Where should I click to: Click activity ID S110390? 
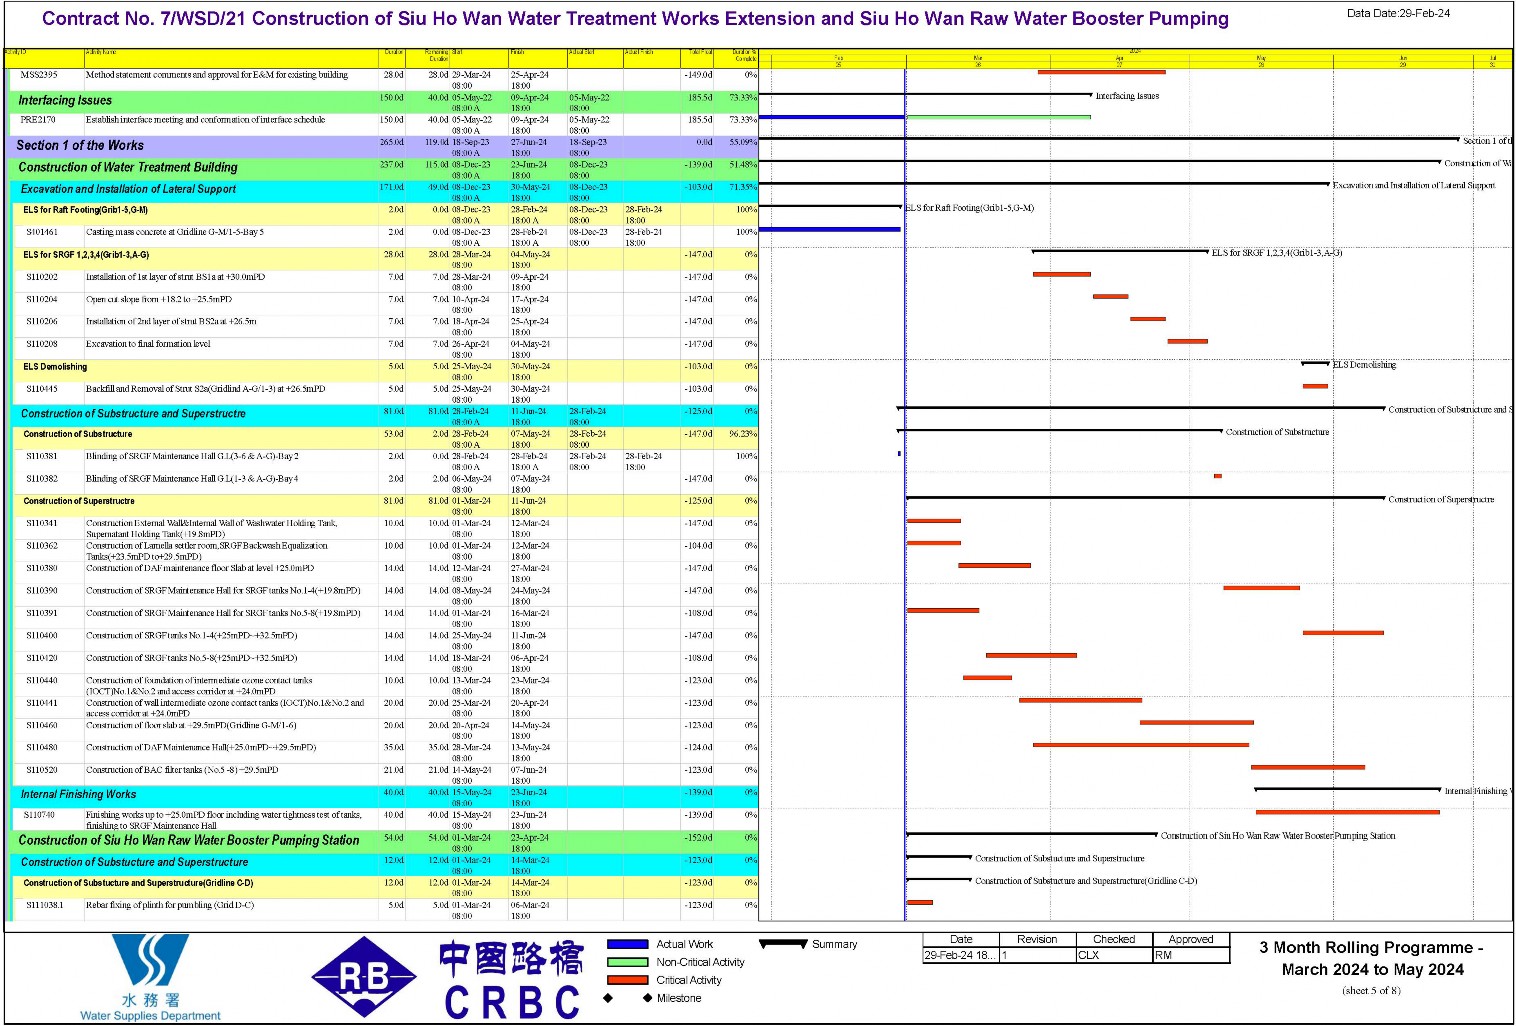point(42,591)
